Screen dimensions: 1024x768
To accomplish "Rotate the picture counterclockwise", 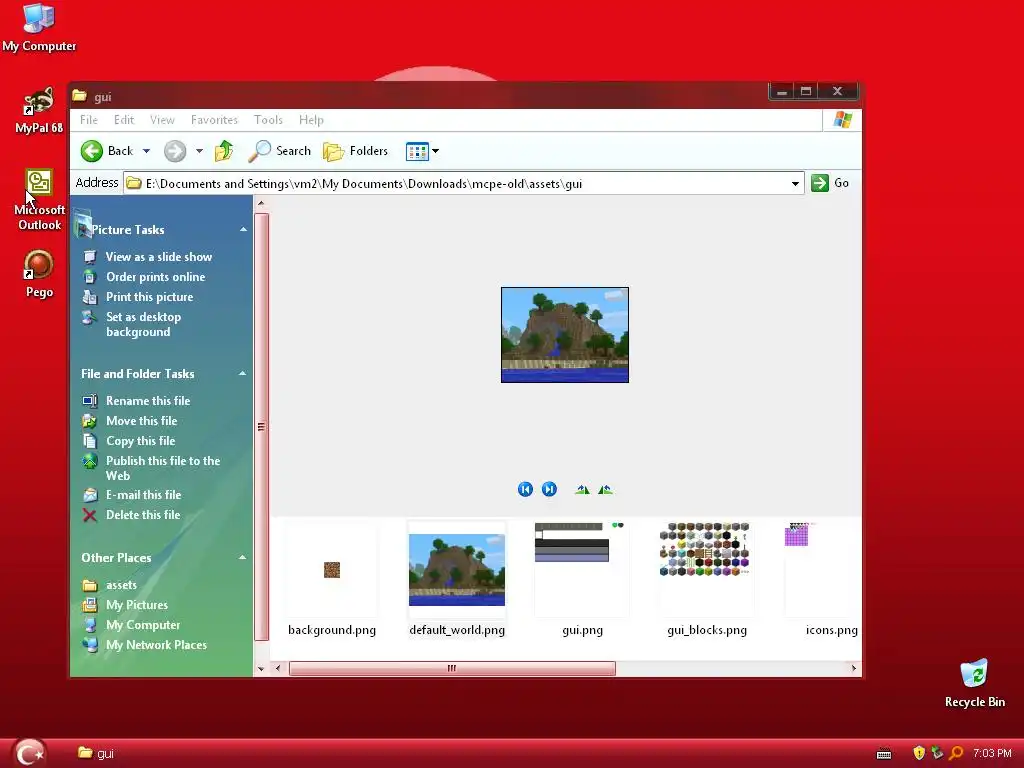I will pos(605,489).
